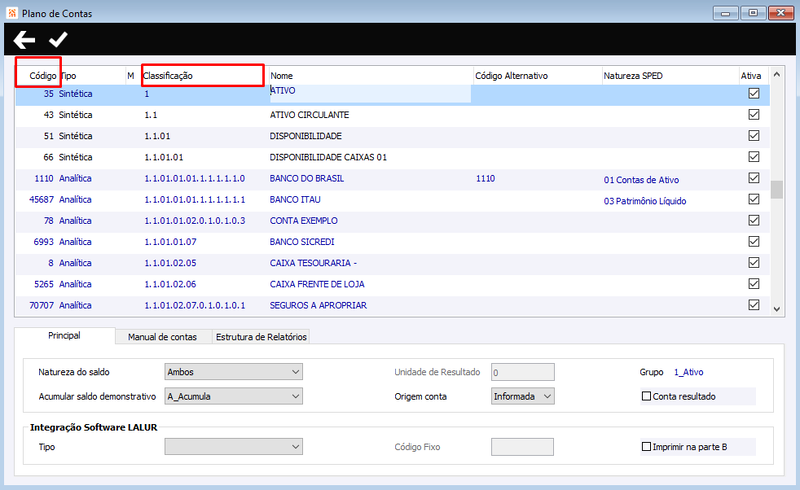This screenshot has width=800, height=490.
Task: Select the SEGUROS A APROPRIAR cell
Action: point(318,305)
